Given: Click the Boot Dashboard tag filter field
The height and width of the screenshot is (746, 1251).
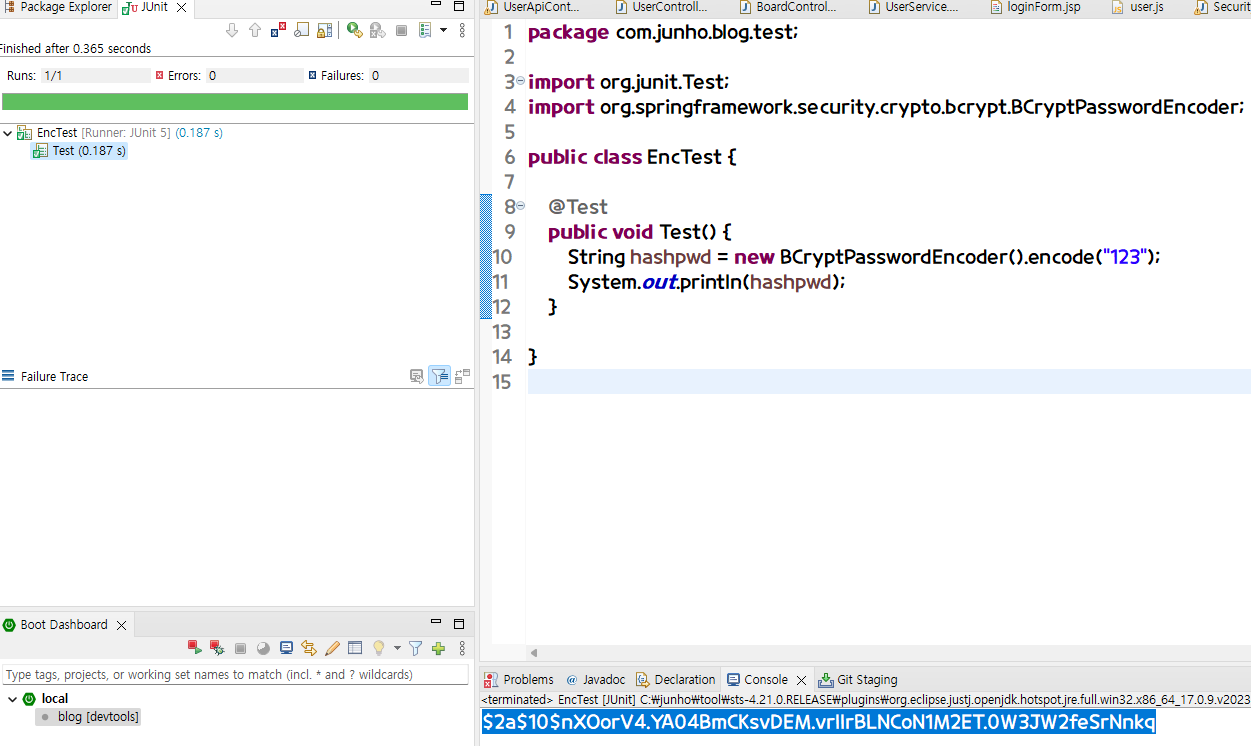Looking at the screenshot, I should pos(235,674).
